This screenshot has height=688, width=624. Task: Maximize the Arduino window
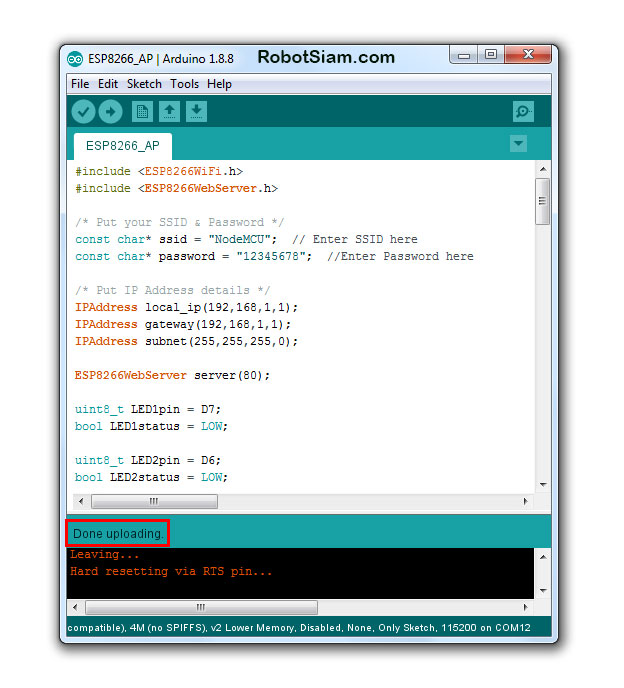[x=491, y=54]
